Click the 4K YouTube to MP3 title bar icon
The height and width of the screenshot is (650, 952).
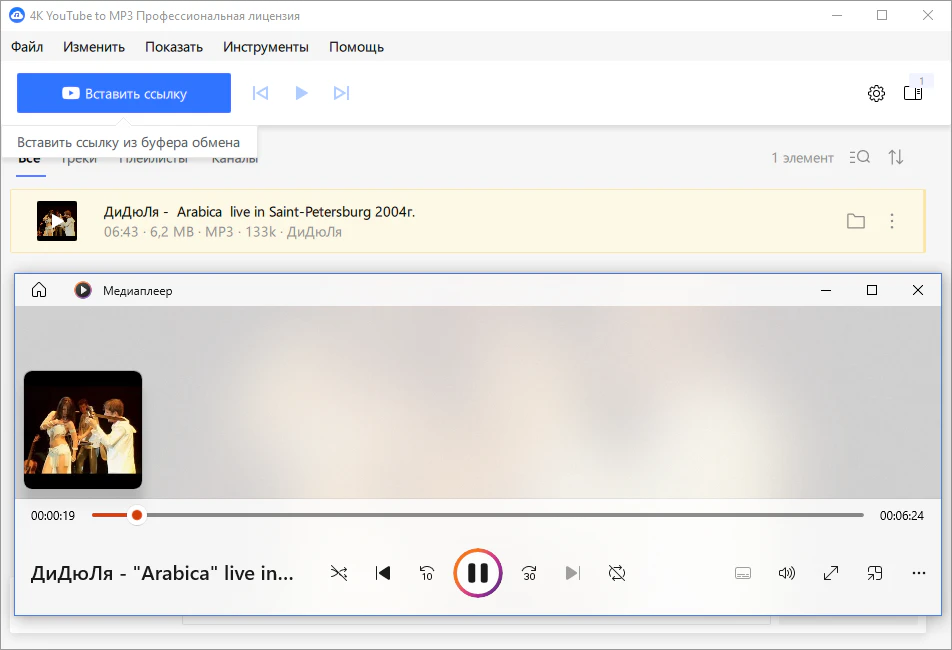click(17, 15)
